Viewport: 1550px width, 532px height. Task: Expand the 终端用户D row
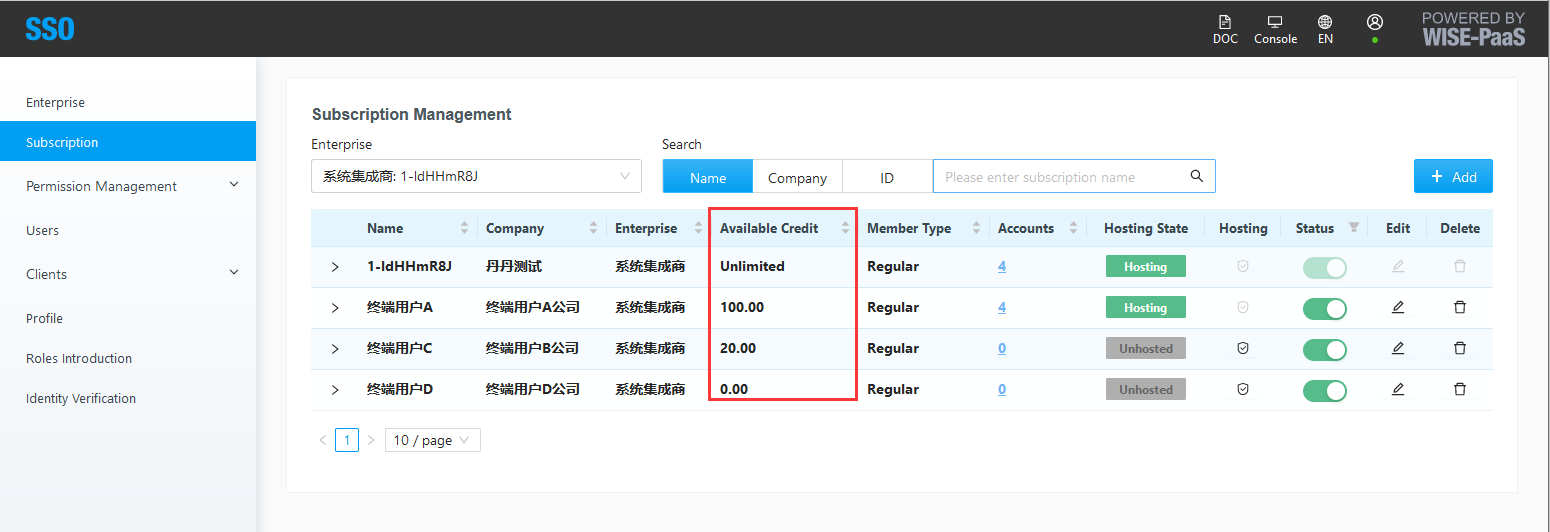click(x=335, y=390)
